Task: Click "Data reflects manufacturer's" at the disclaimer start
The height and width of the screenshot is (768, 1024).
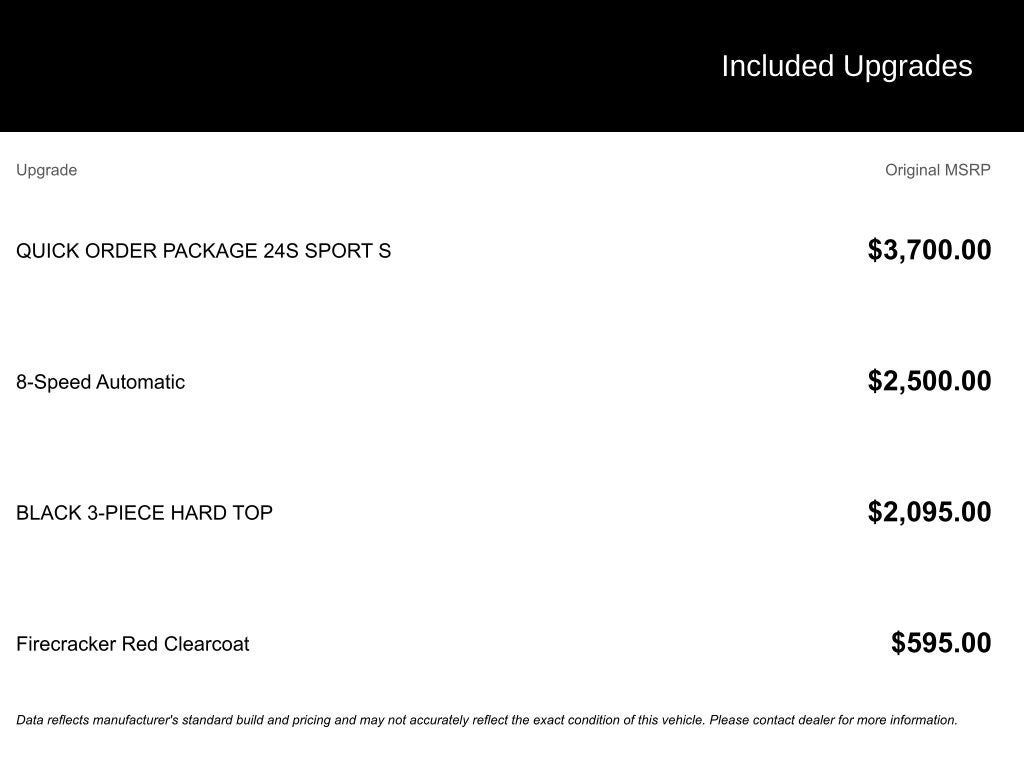Action: [97, 720]
